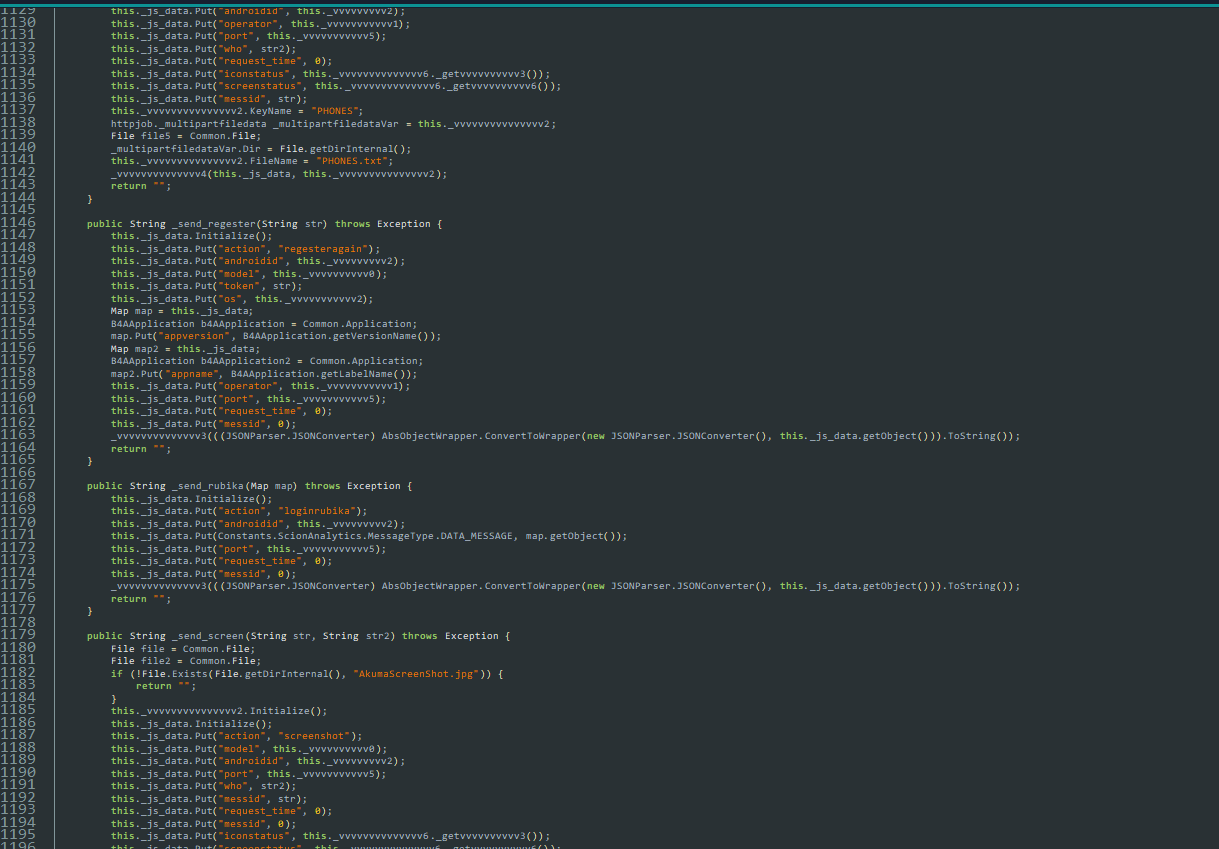This screenshot has width=1219, height=849.
Task: Click the if keyword on line 1182
Action: click(116, 674)
